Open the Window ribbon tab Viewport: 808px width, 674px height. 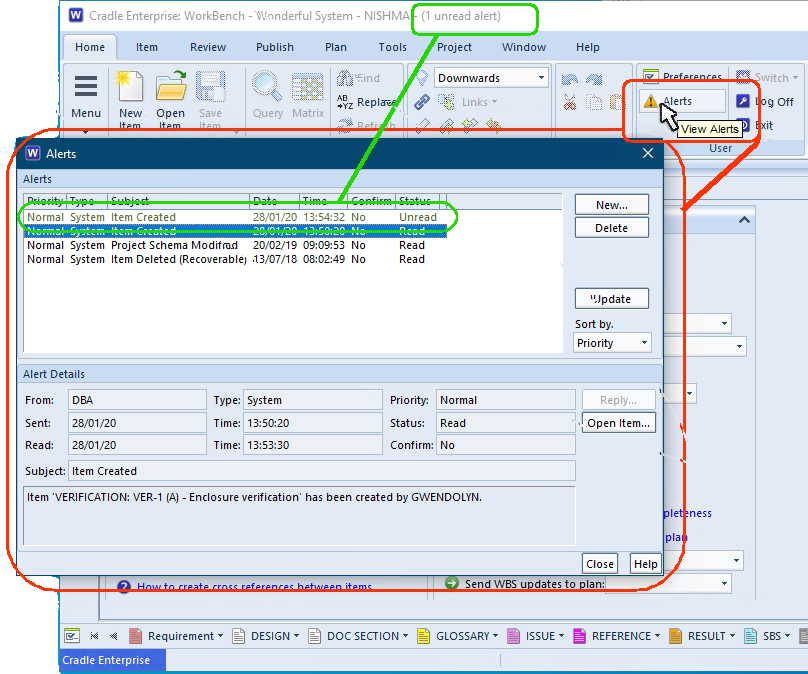tap(524, 47)
